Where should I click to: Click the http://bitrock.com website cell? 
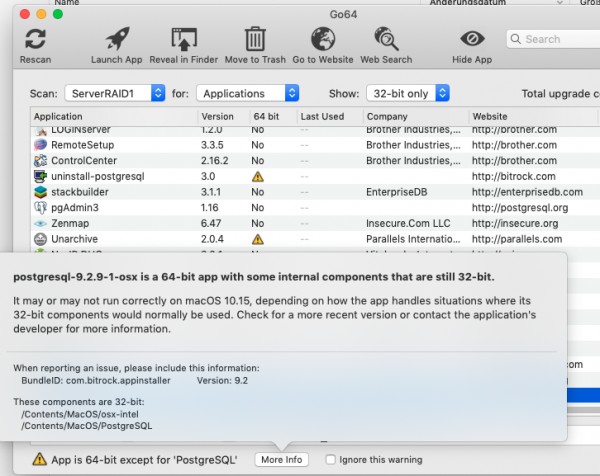click(514, 176)
